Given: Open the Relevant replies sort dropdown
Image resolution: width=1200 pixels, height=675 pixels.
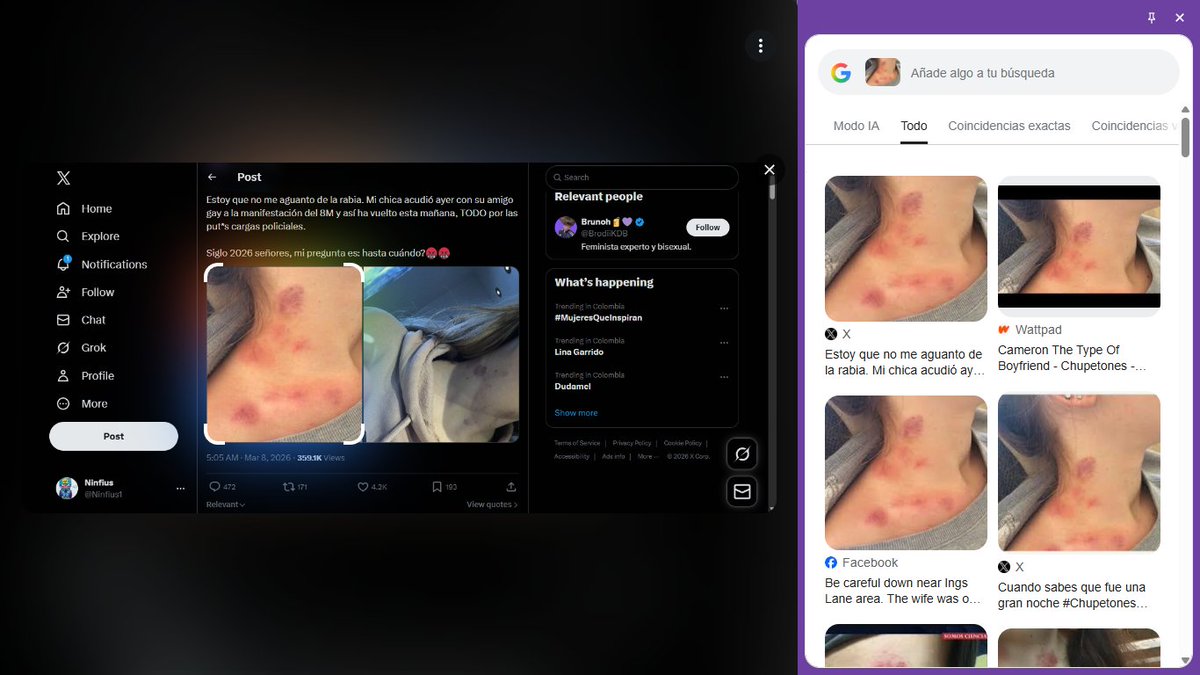Looking at the screenshot, I should coord(225,505).
